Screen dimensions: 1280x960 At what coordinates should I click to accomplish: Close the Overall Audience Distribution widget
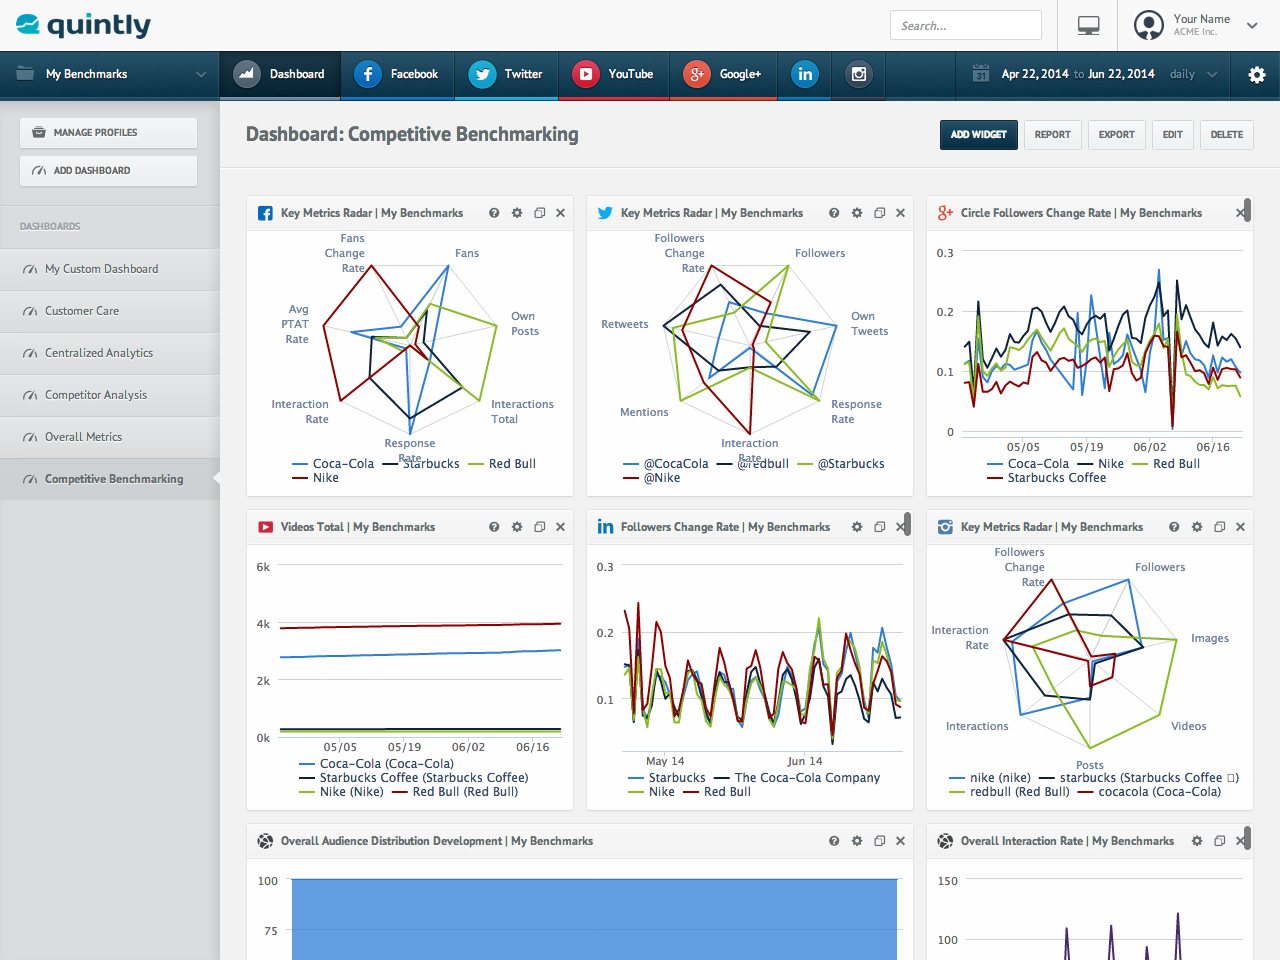tap(901, 841)
